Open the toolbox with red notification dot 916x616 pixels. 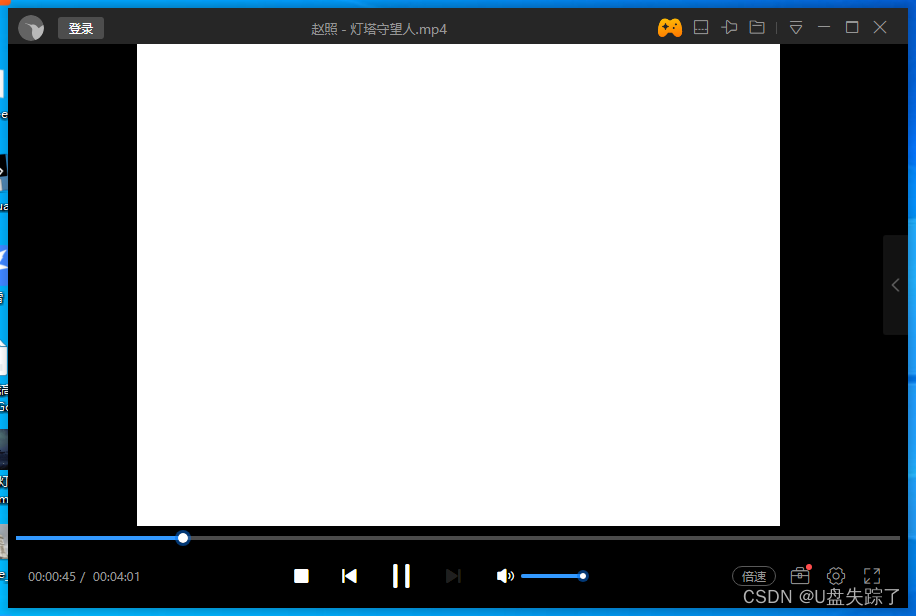click(x=799, y=576)
